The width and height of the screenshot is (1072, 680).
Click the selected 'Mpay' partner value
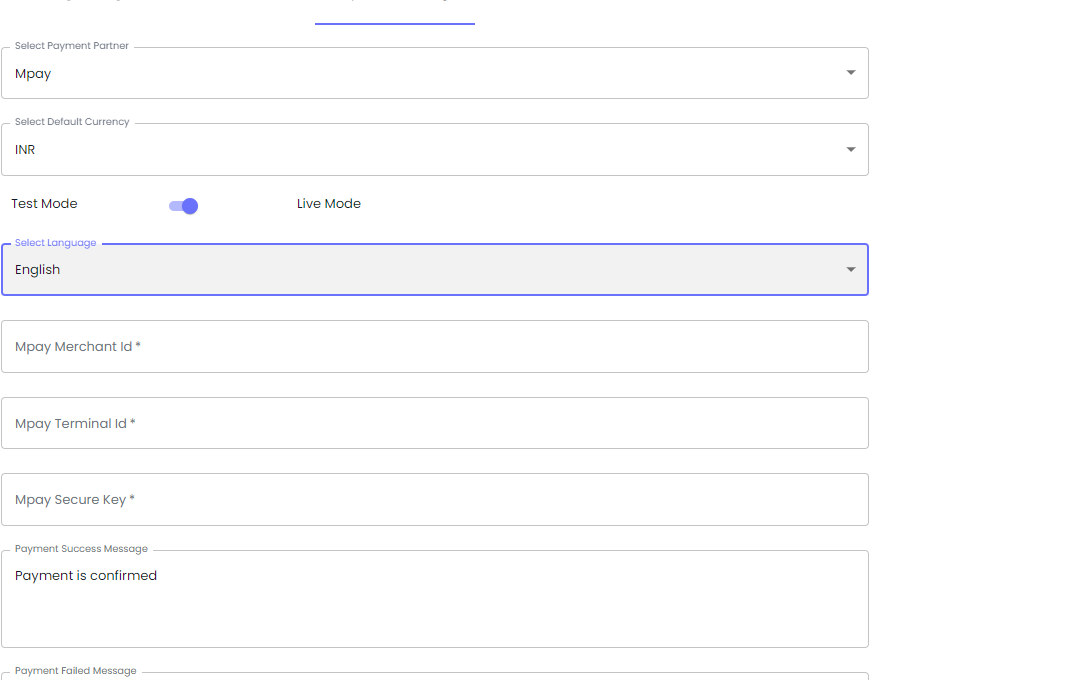pos(33,74)
